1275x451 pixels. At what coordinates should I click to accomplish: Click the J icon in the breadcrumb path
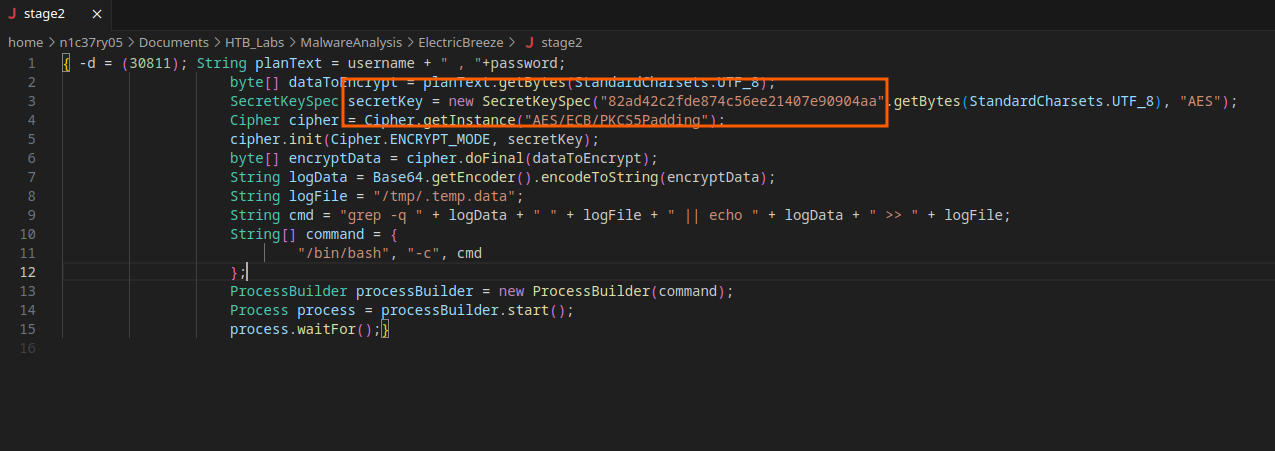click(x=529, y=42)
